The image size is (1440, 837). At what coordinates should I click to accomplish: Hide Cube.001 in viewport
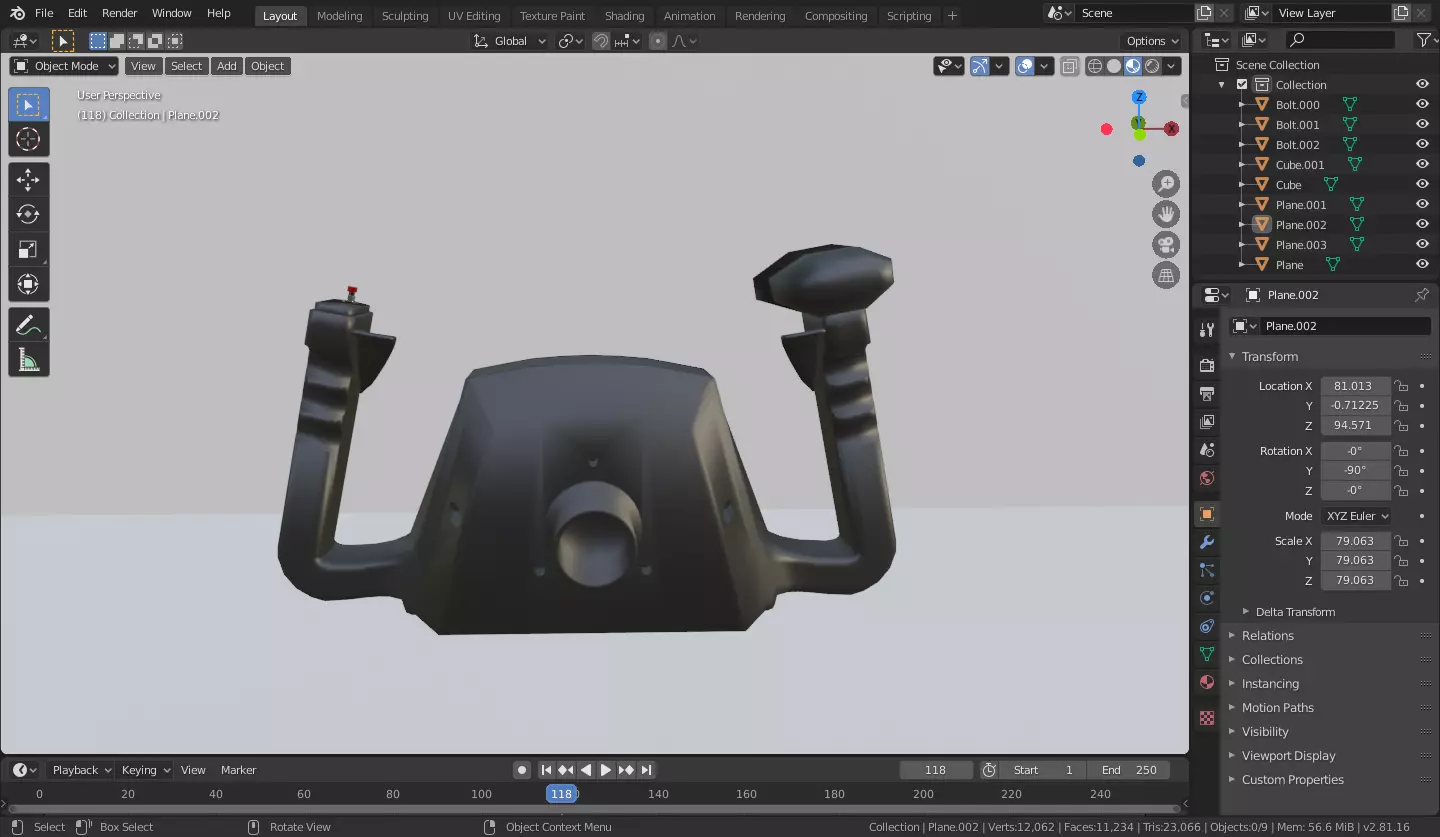(x=1422, y=164)
